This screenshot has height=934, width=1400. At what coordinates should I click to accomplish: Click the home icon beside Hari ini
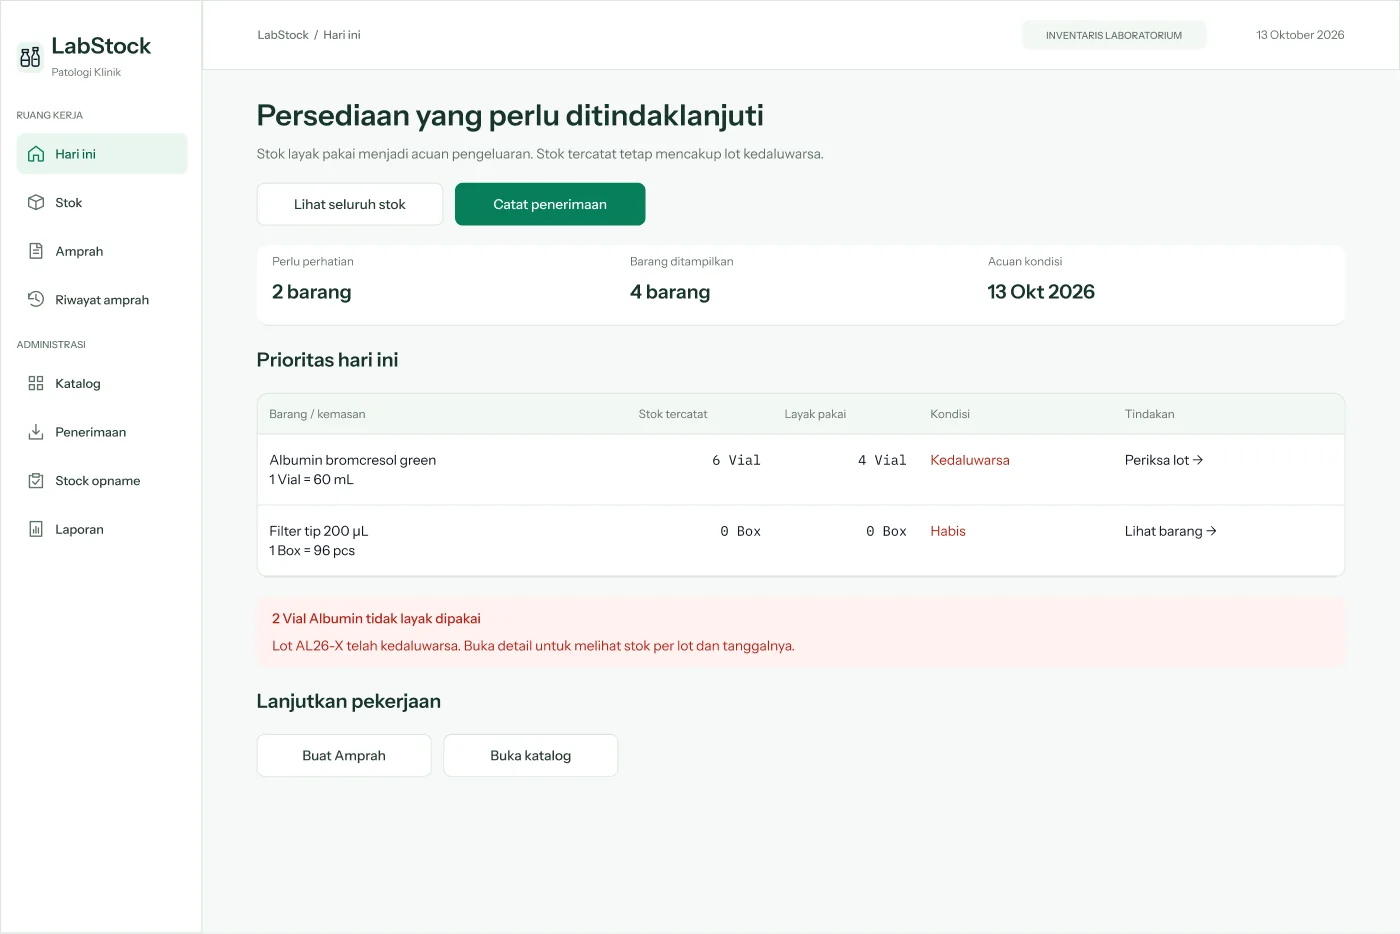[36, 154]
